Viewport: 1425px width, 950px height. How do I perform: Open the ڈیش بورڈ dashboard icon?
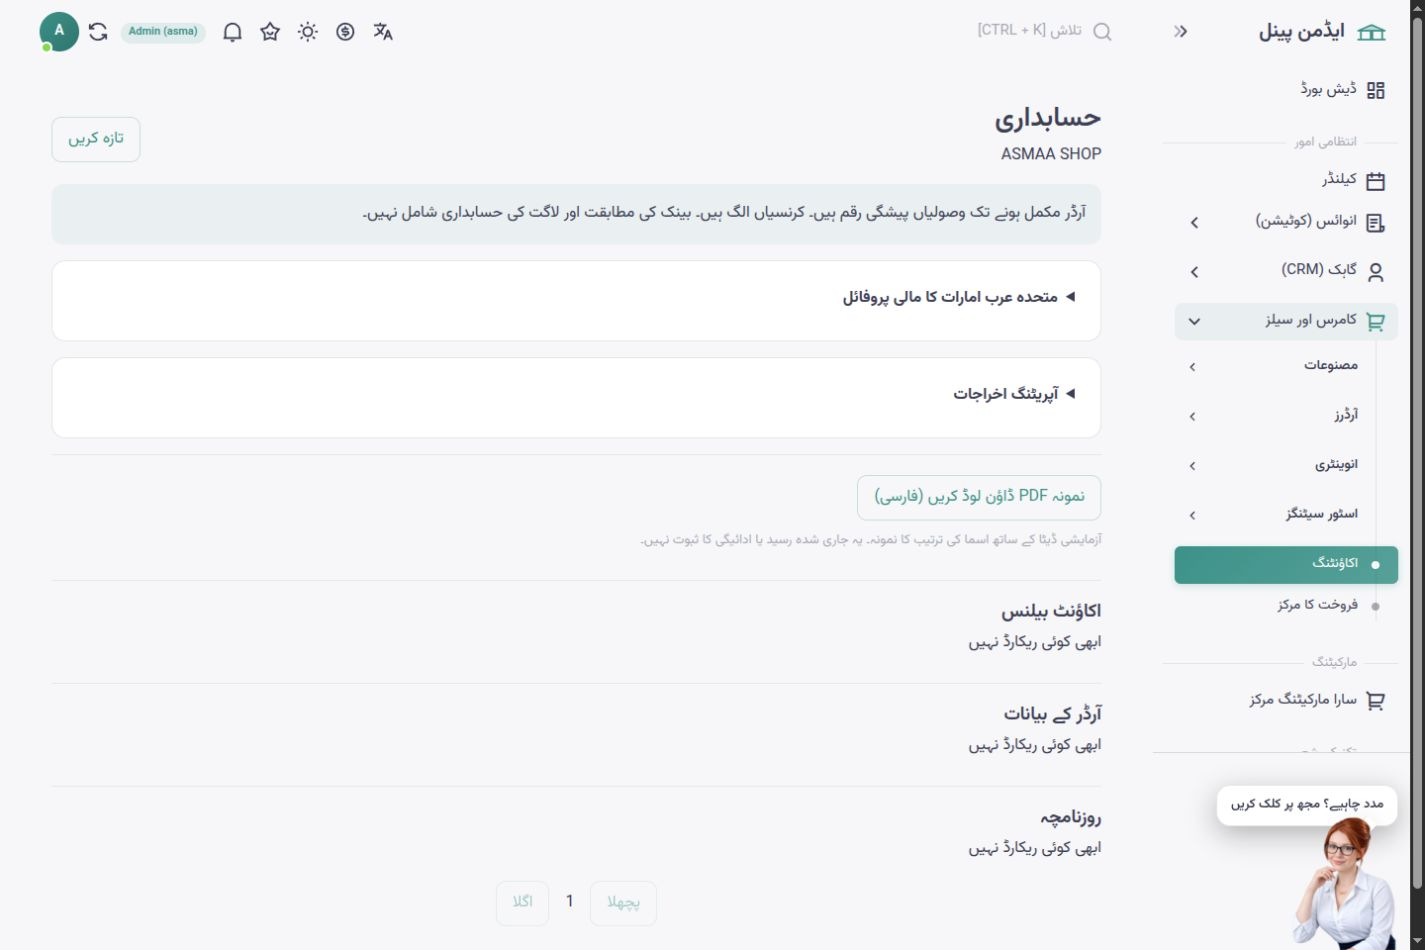1376,90
